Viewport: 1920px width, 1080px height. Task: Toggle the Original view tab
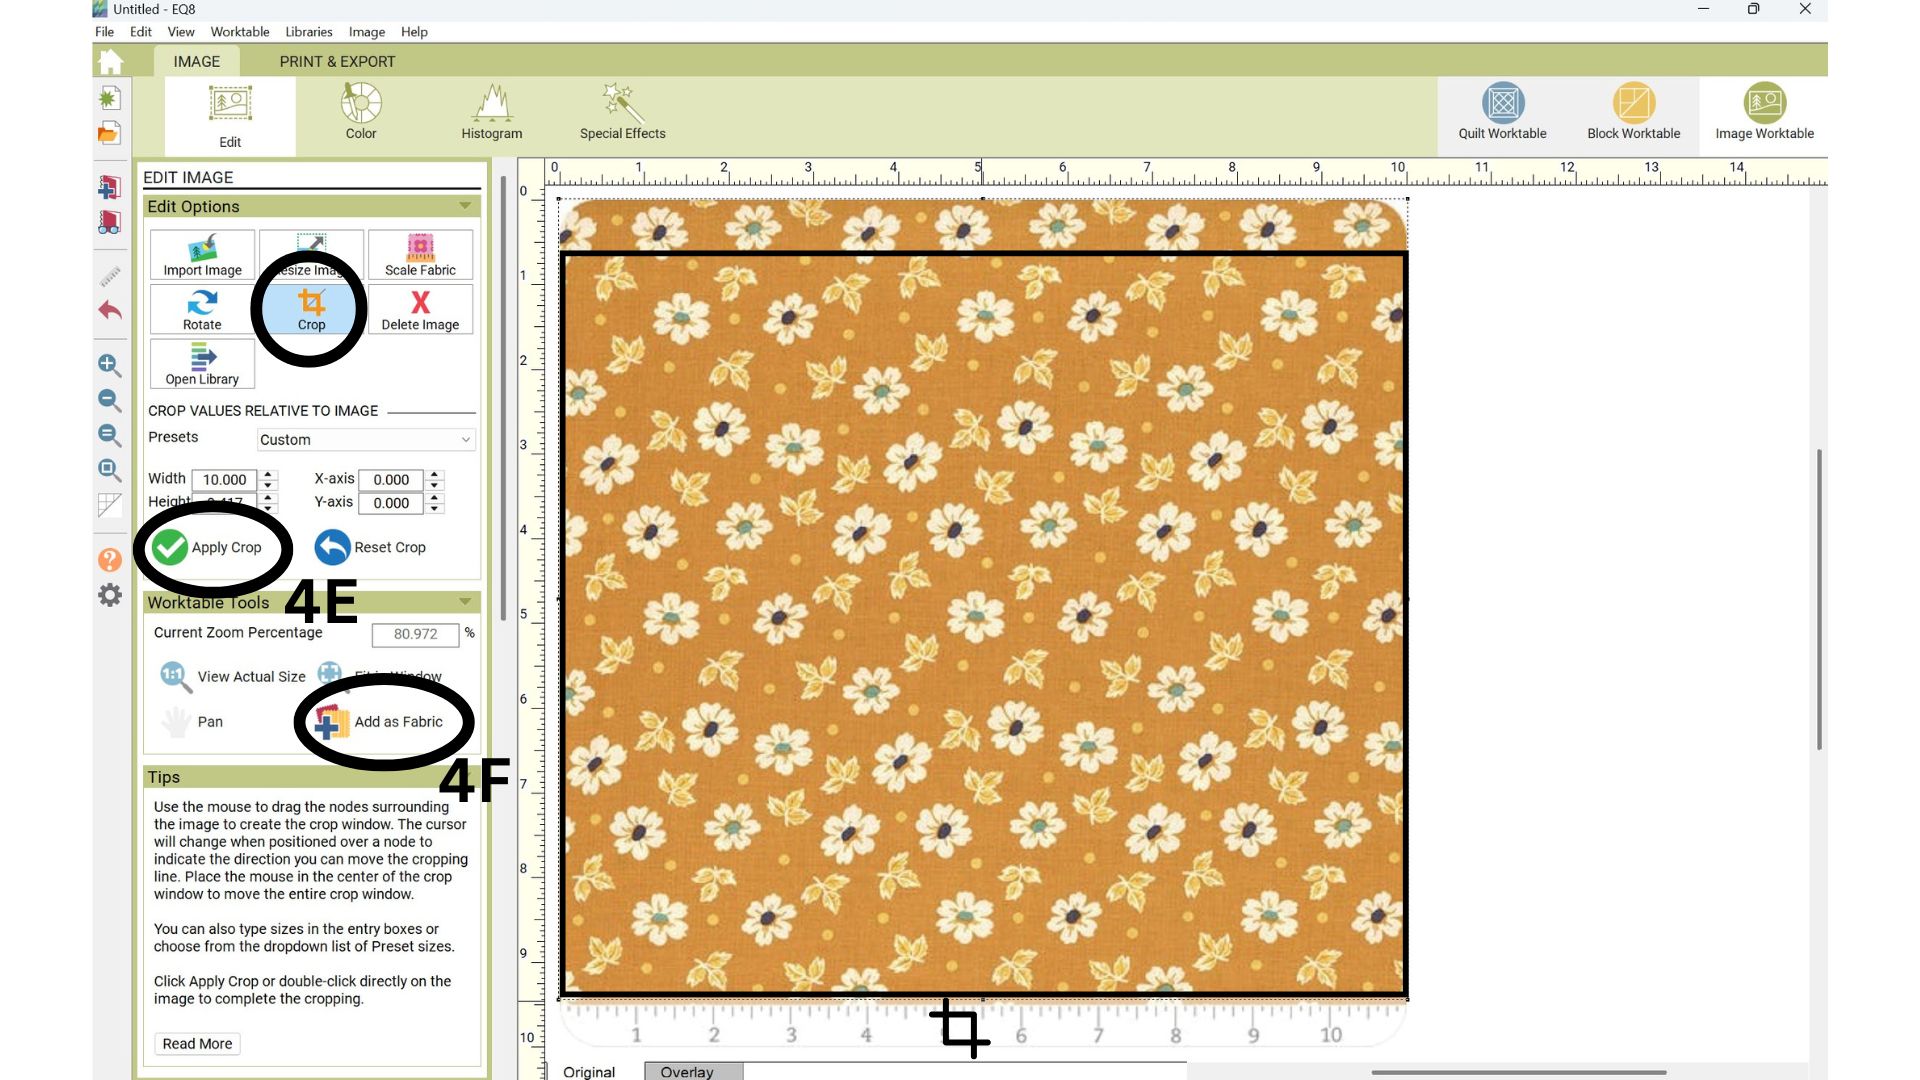(589, 1071)
